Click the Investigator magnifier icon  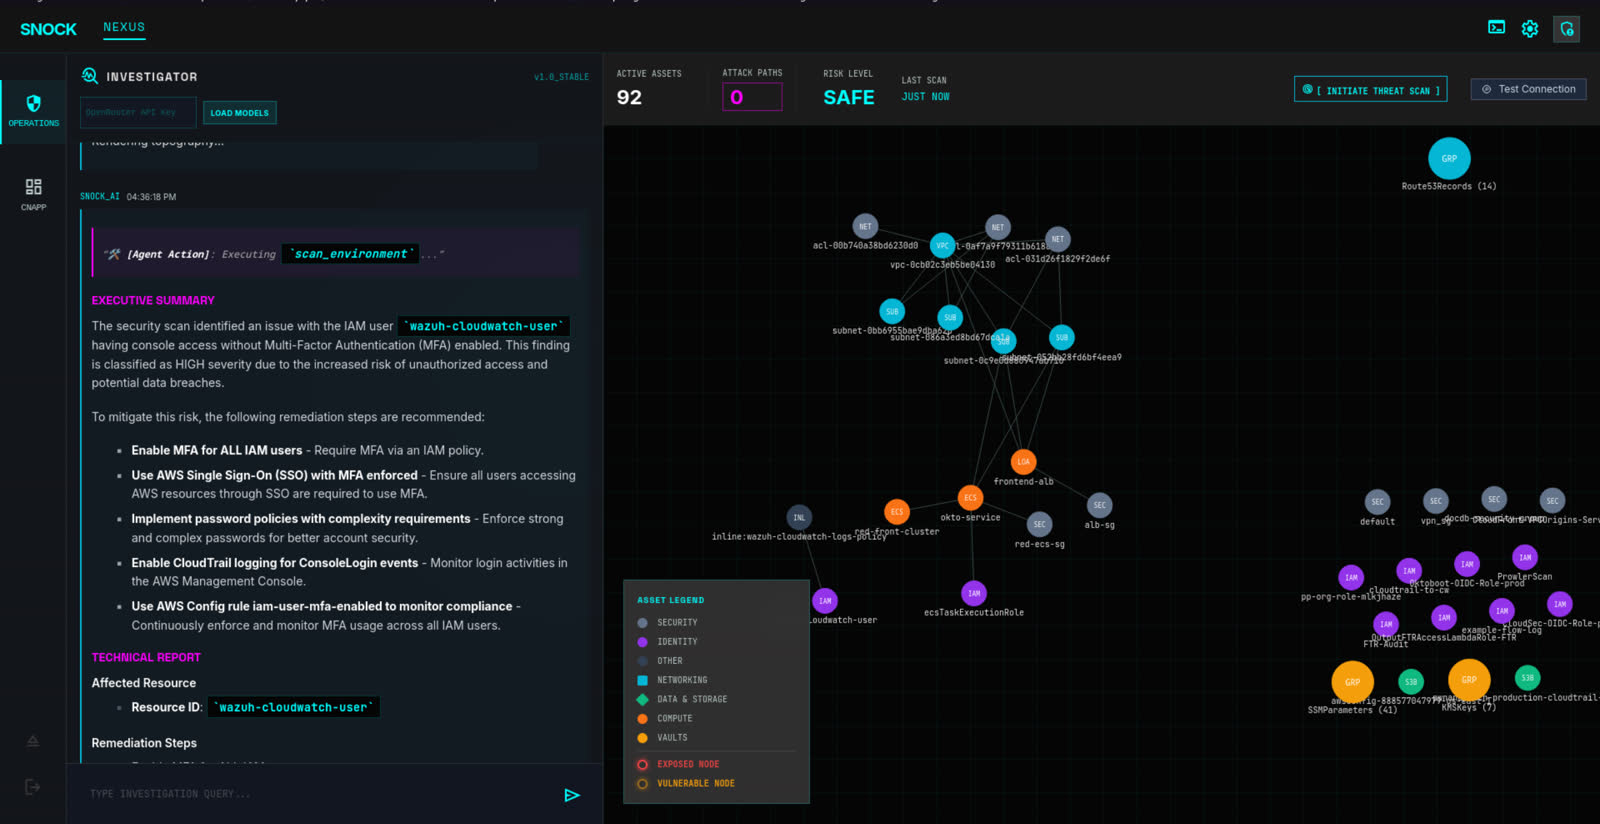90,76
